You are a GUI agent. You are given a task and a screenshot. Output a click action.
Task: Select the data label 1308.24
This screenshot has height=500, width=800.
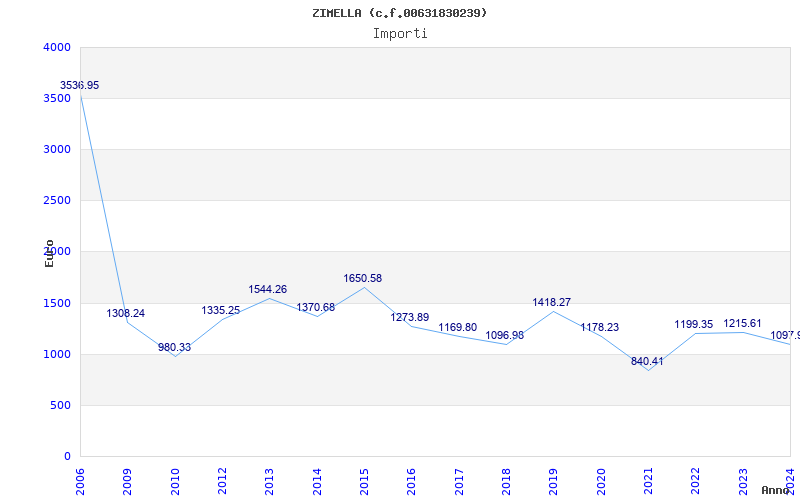tap(126, 313)
